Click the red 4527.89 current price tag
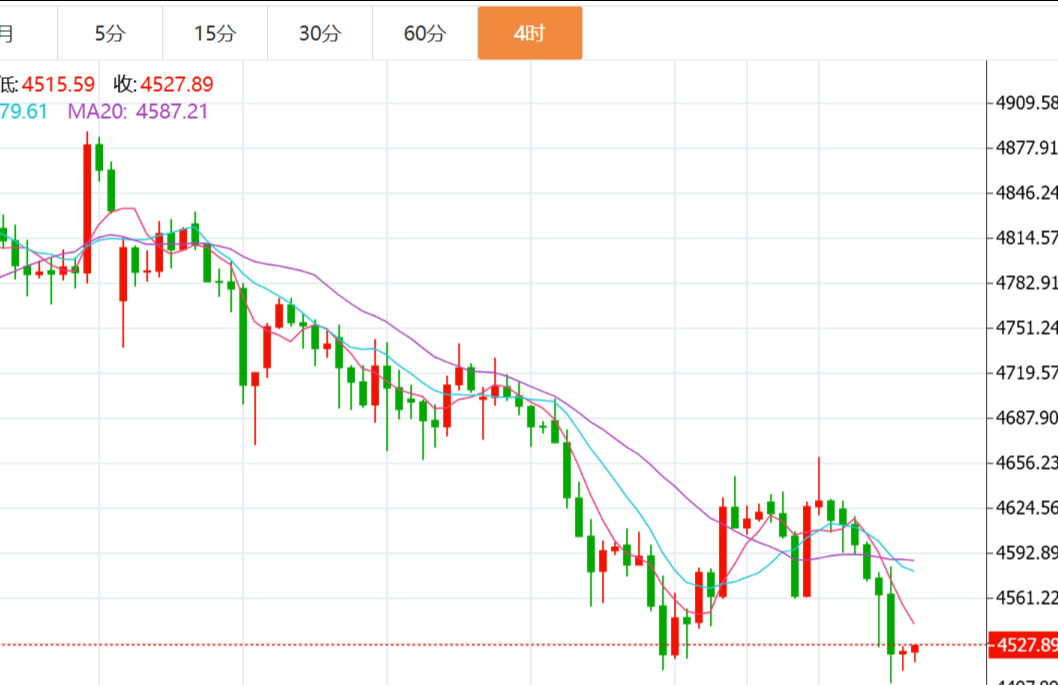This screenshot has height=685, width=1058. click(1023, 645)
